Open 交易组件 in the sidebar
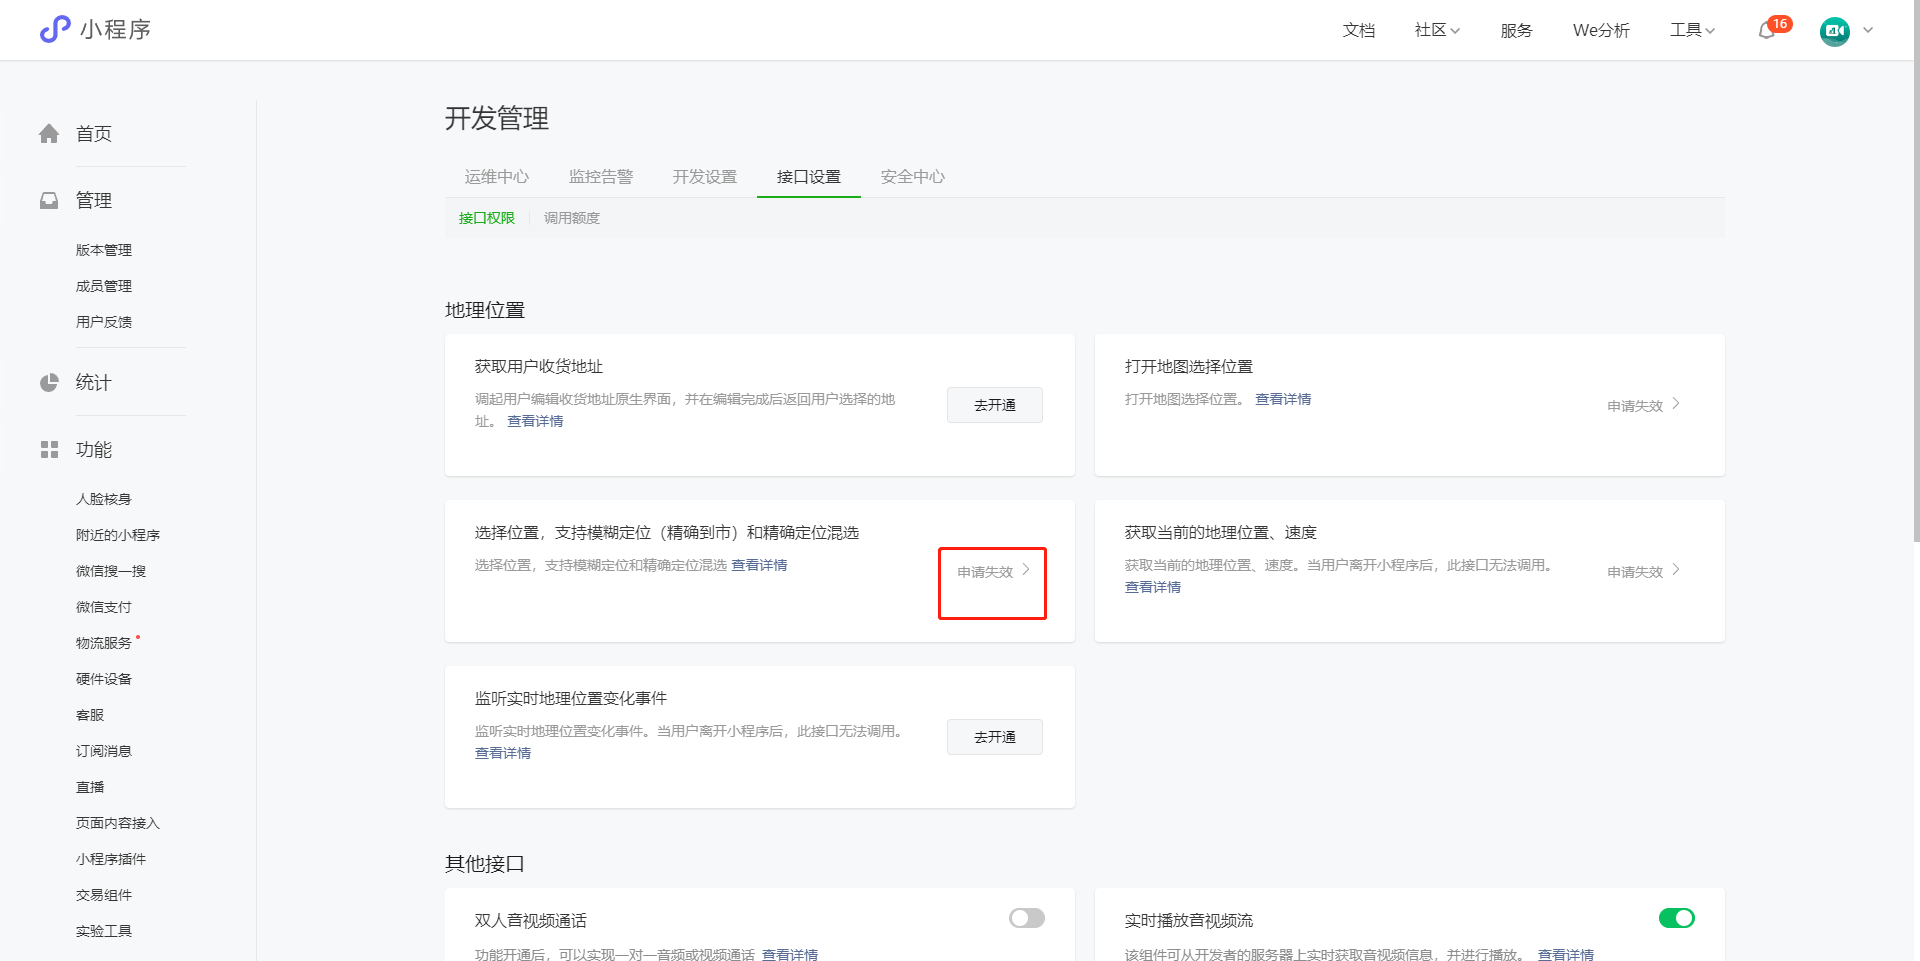This screenshot has height=961, width=1920. coord(104,895)
